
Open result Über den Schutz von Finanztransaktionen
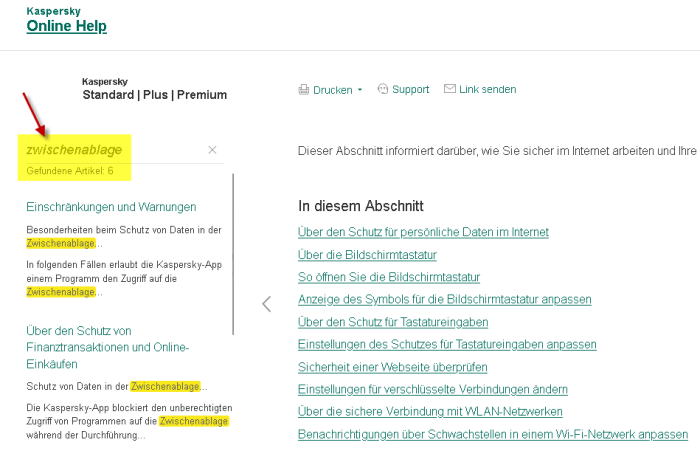108,347
